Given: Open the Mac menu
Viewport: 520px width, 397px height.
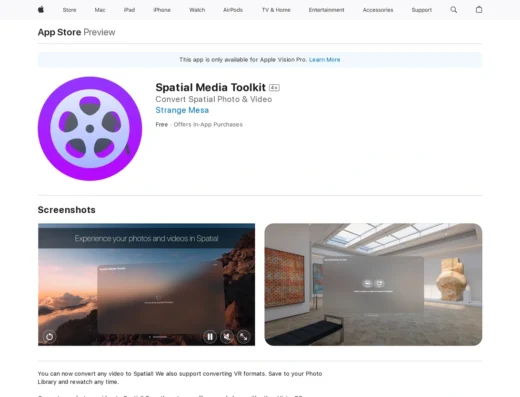Looking at the screenshot, I should pos(100,10).
